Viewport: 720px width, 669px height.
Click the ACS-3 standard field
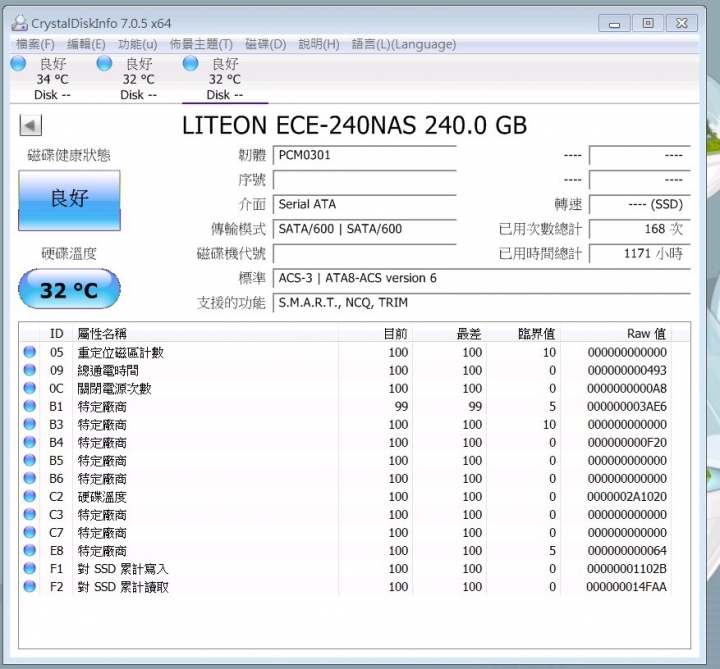(482, 278)
